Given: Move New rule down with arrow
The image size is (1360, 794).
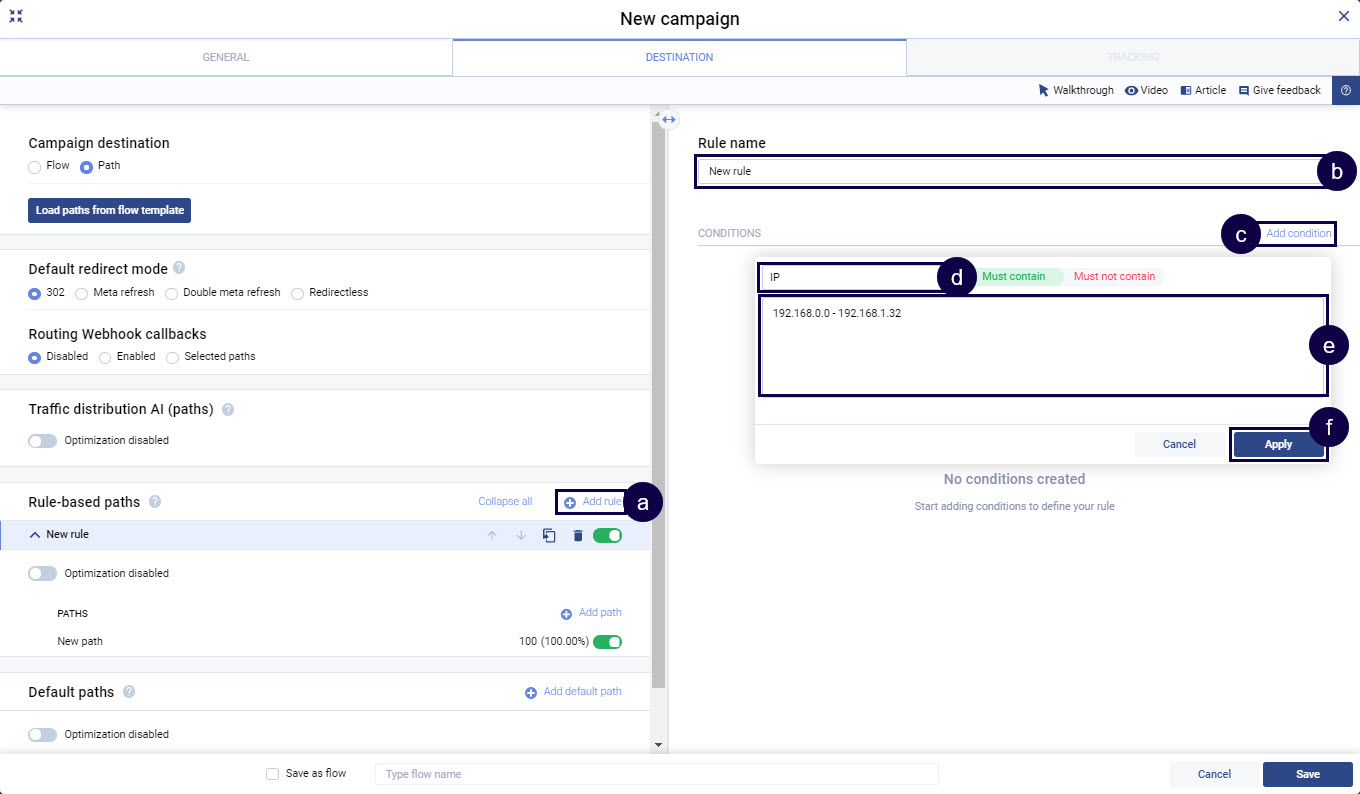Looking at the screenshot, I should [521, 536].
